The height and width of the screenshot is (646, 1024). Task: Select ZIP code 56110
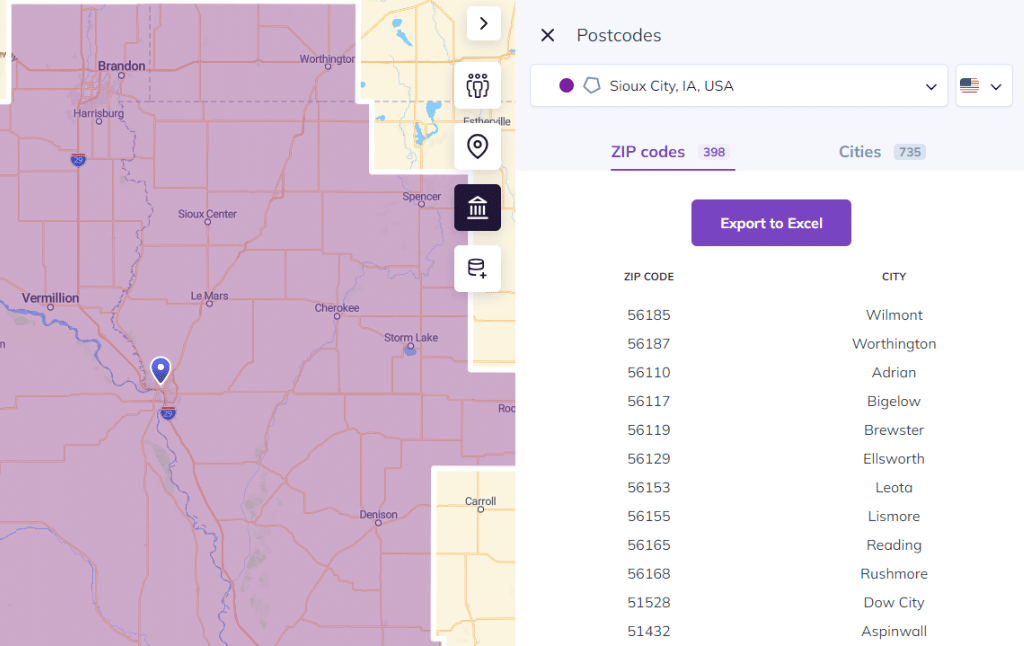coord(648,372)
